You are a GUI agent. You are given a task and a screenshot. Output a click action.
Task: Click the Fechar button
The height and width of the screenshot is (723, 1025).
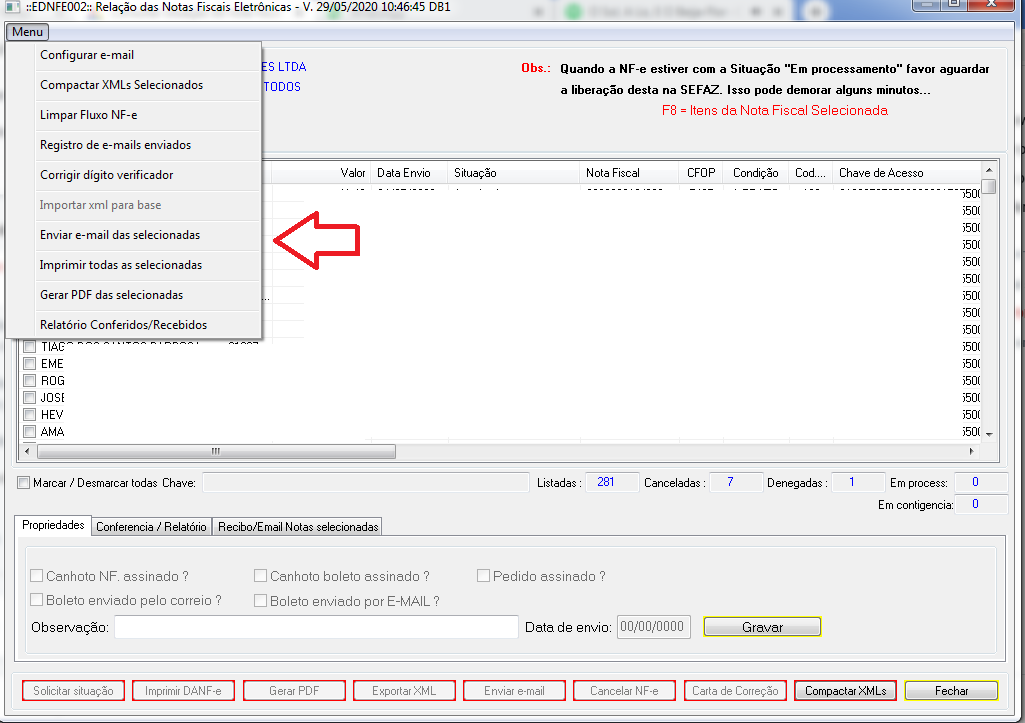pos(951,691)
